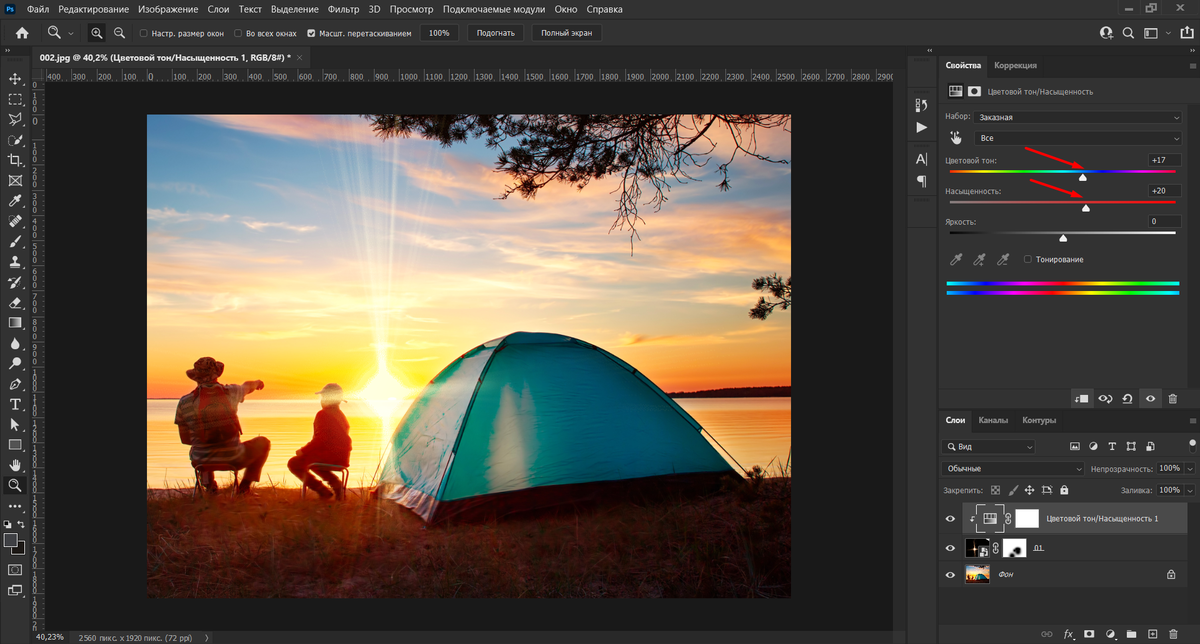This screenshot has width=1200, height=644.
Task: Hide the 01 smart object layer
Action: click(950, 548)
